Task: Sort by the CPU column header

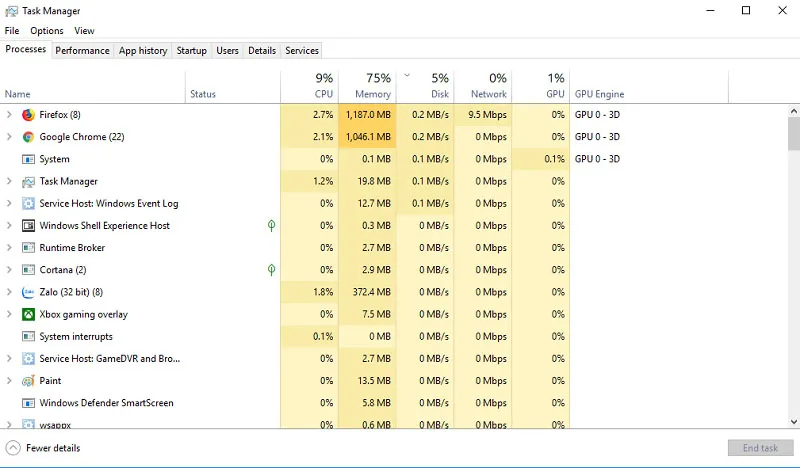Action: [x=309, y=87]
